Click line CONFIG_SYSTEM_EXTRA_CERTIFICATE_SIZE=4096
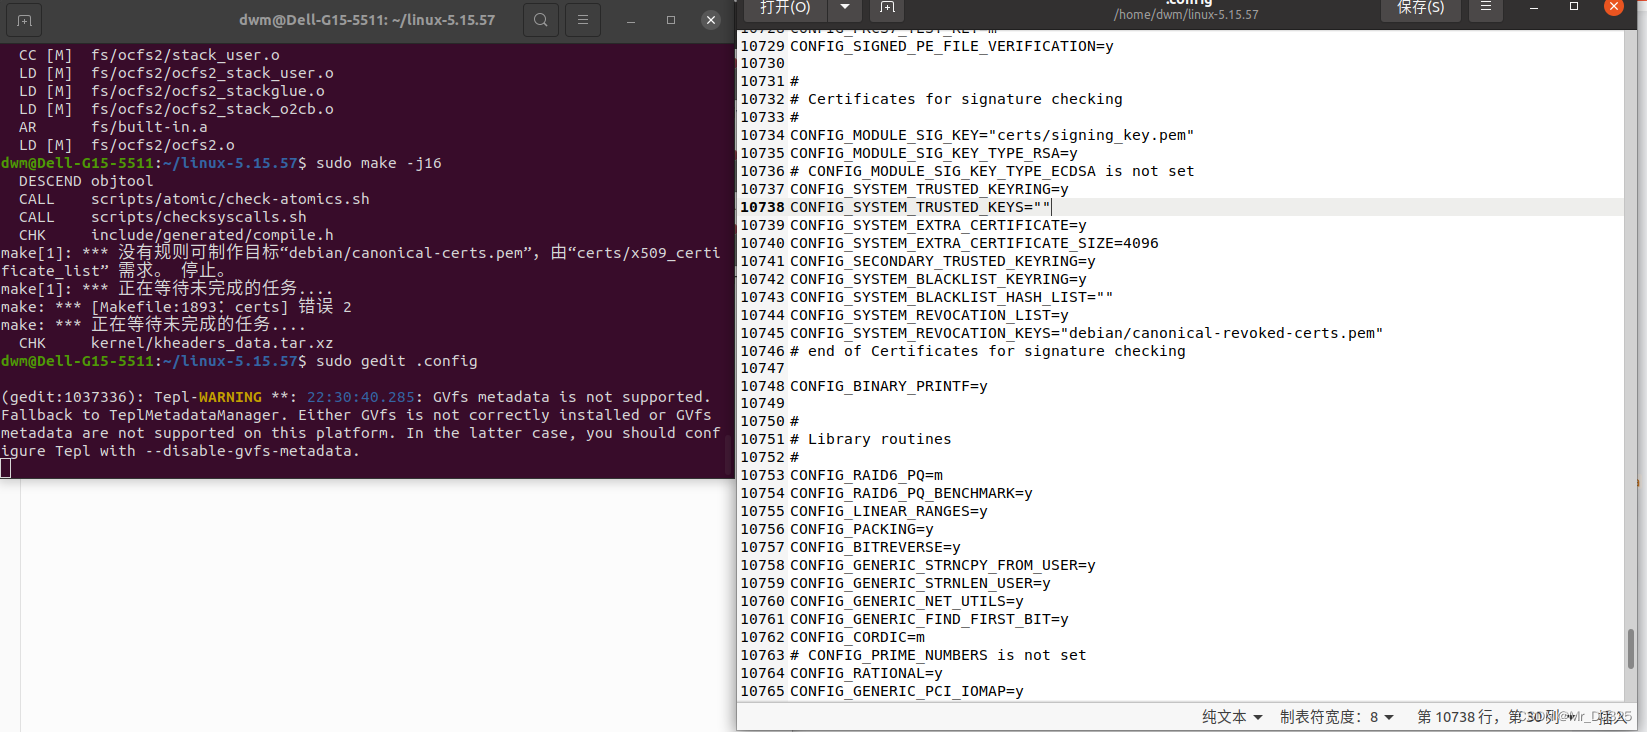 (x=974, y=243)
